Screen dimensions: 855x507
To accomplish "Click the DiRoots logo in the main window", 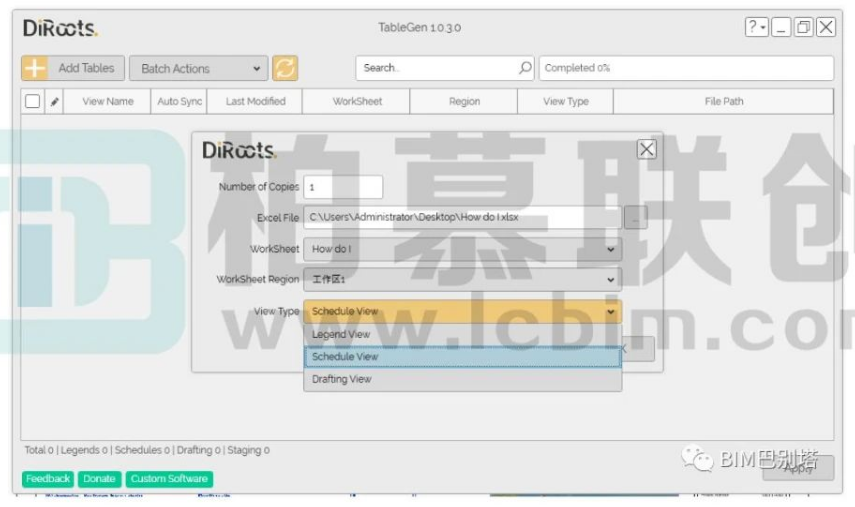I will [x=60, y=28].
